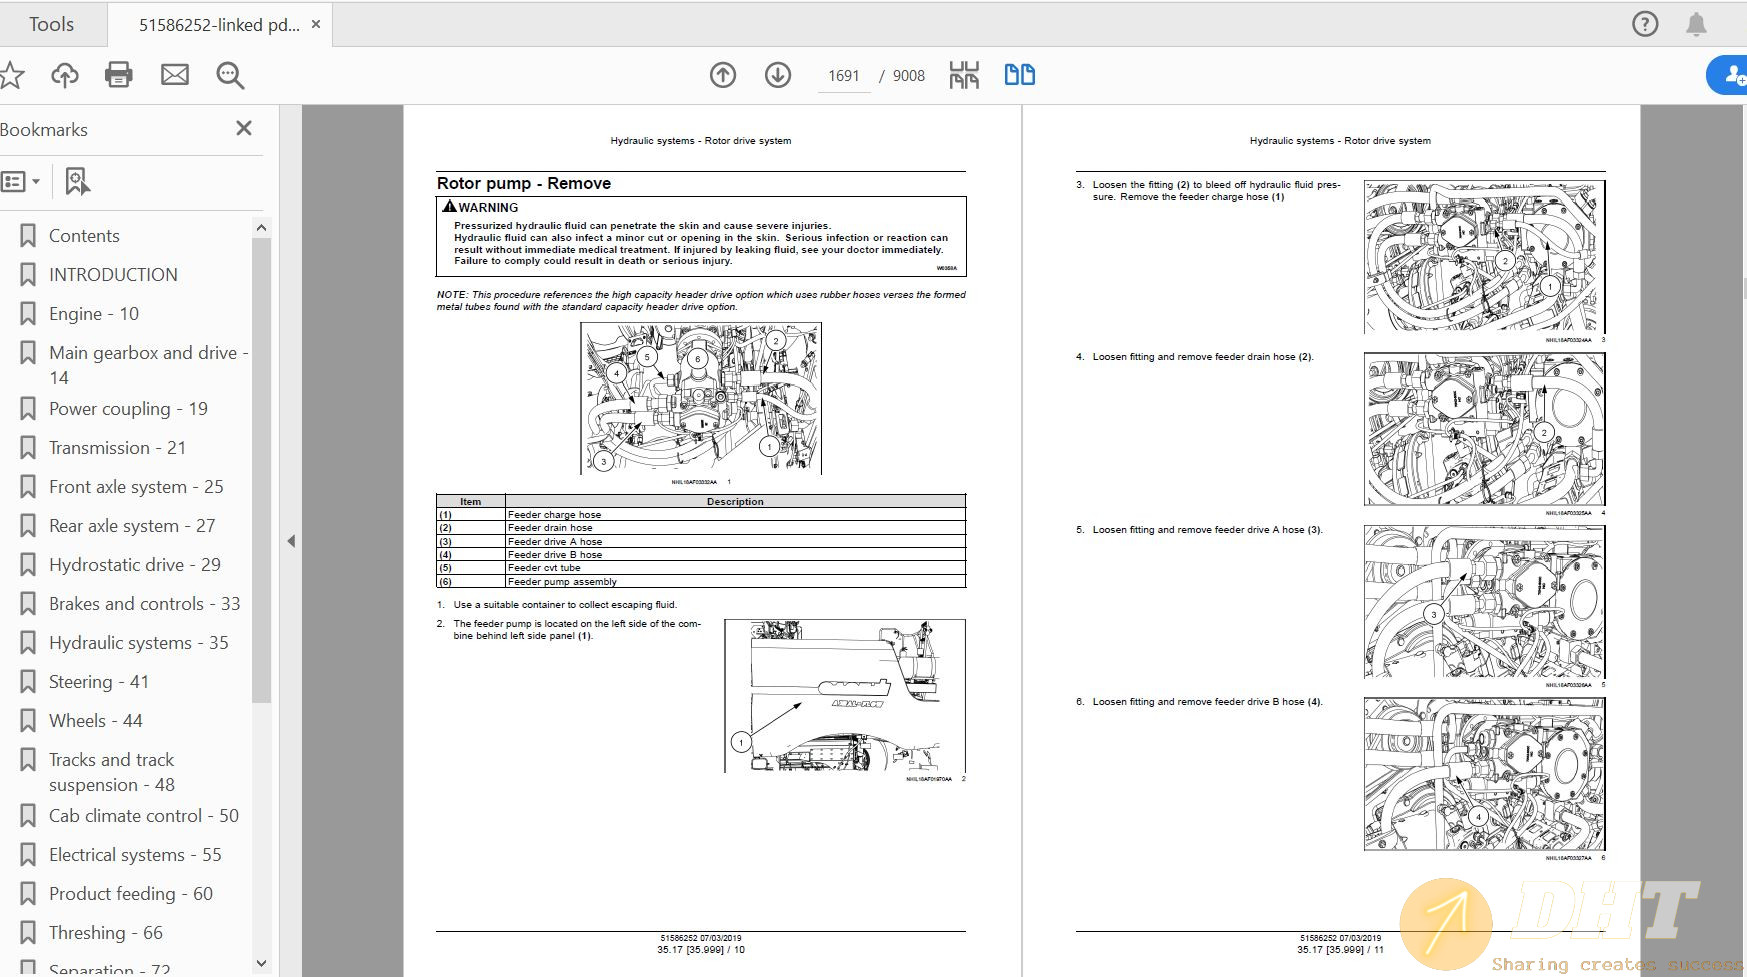Open the INTRODUCTION bookmark
The image size is (1747, 977).
(113, 275)
